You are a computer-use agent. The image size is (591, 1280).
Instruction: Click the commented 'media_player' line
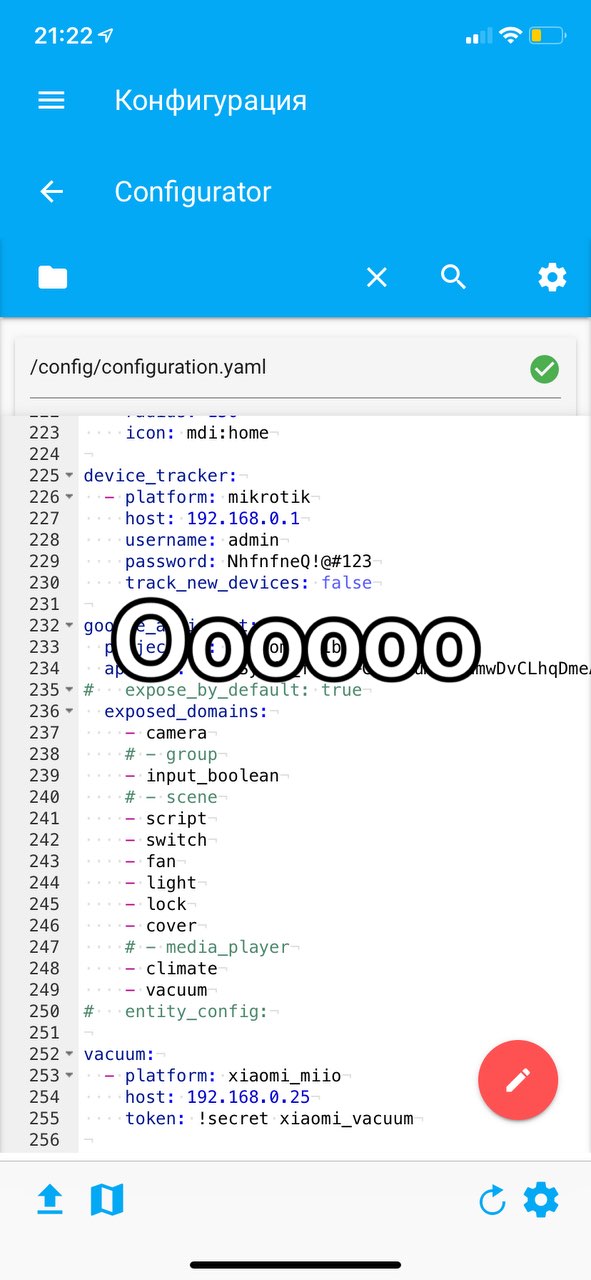click(207, 947)
